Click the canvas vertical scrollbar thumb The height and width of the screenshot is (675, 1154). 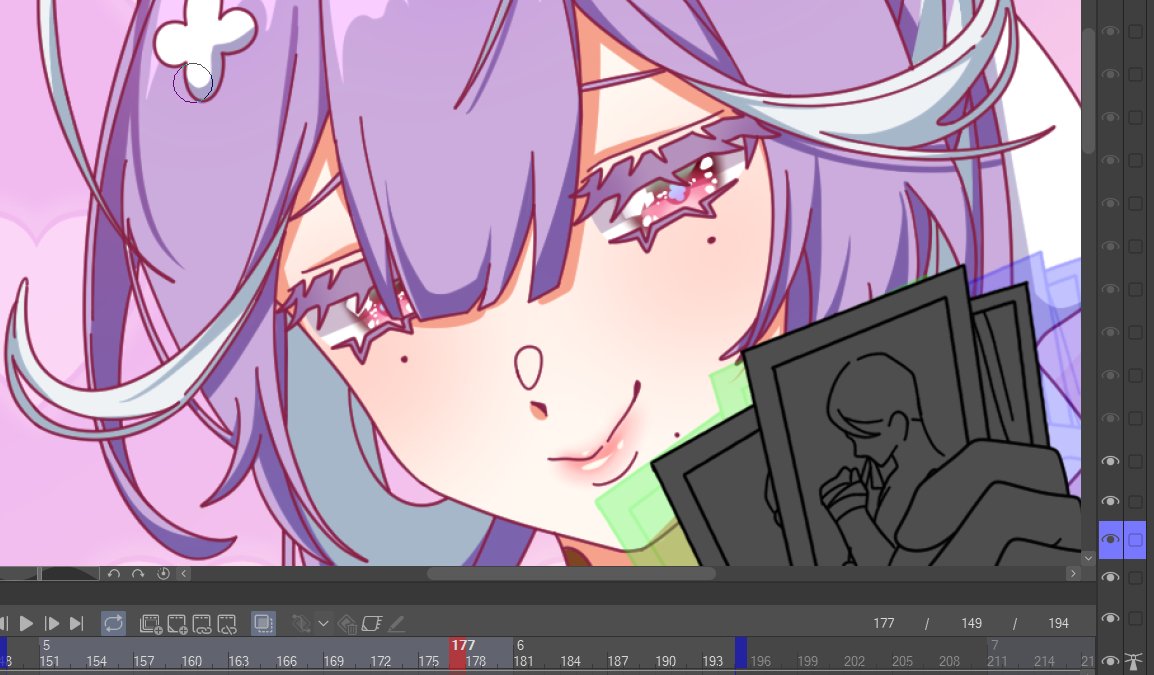pyautogui.click(x=1088, y=91)
